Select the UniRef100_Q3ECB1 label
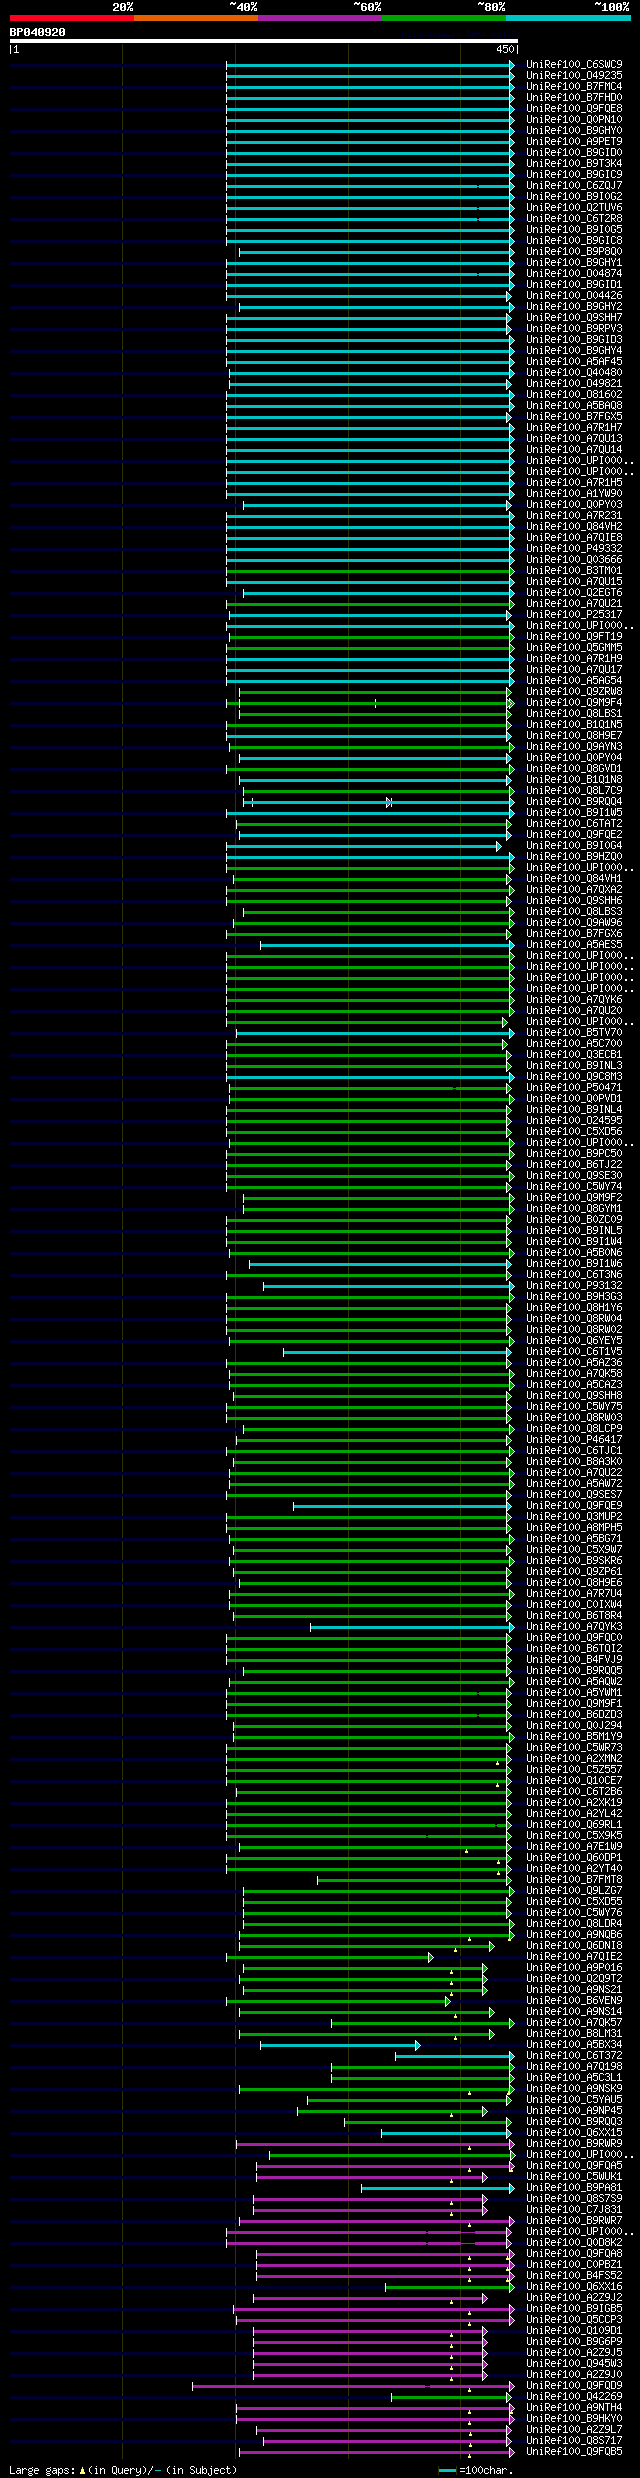The height and width of the screenshot is (2478, 640). point(574,1054)
